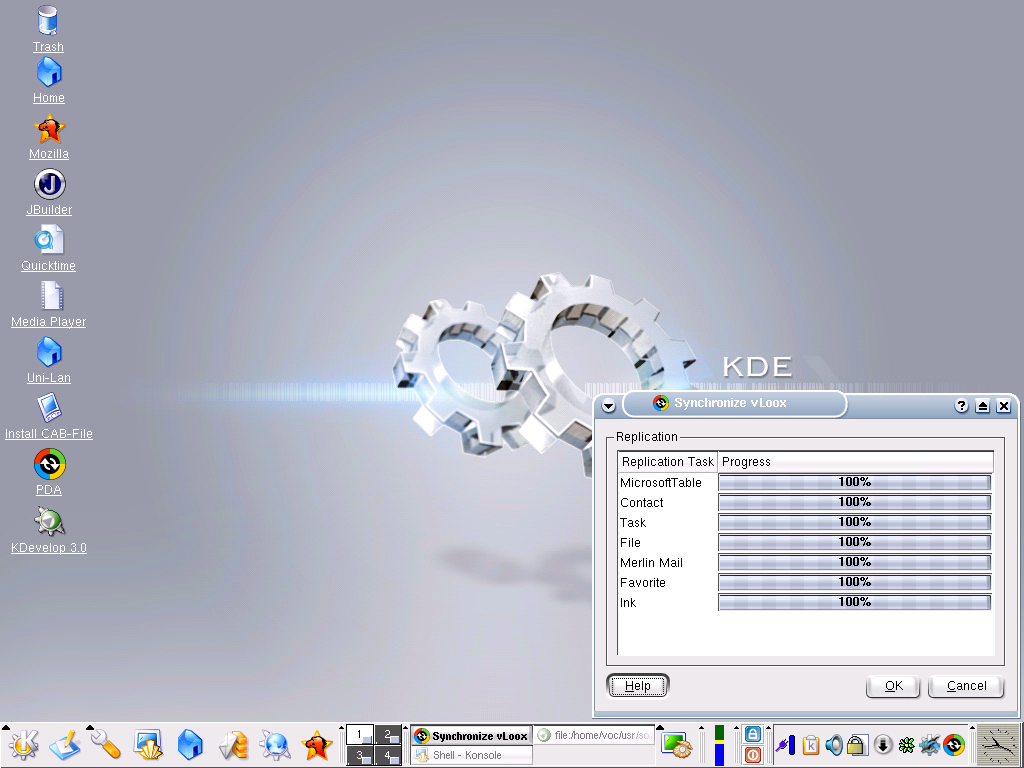Open the Home folder desktop icon

coord(48,80)
